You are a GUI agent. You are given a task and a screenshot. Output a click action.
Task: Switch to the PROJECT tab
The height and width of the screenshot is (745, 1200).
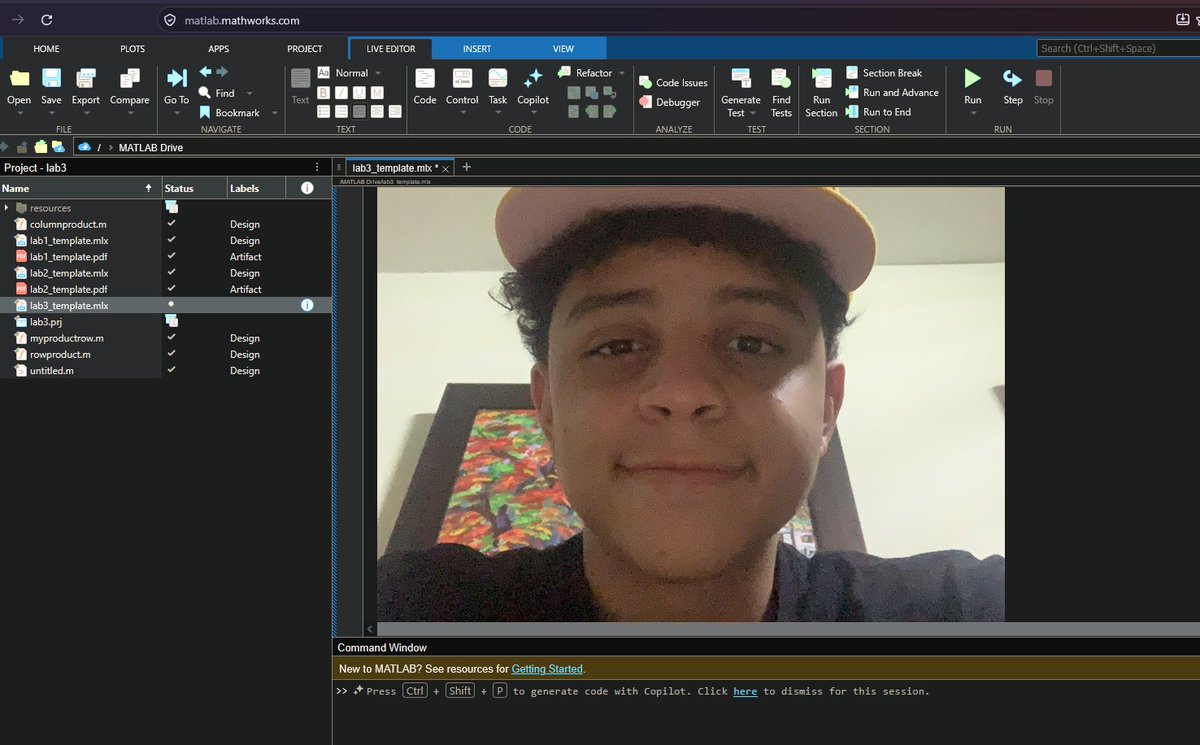pos(305,49)
